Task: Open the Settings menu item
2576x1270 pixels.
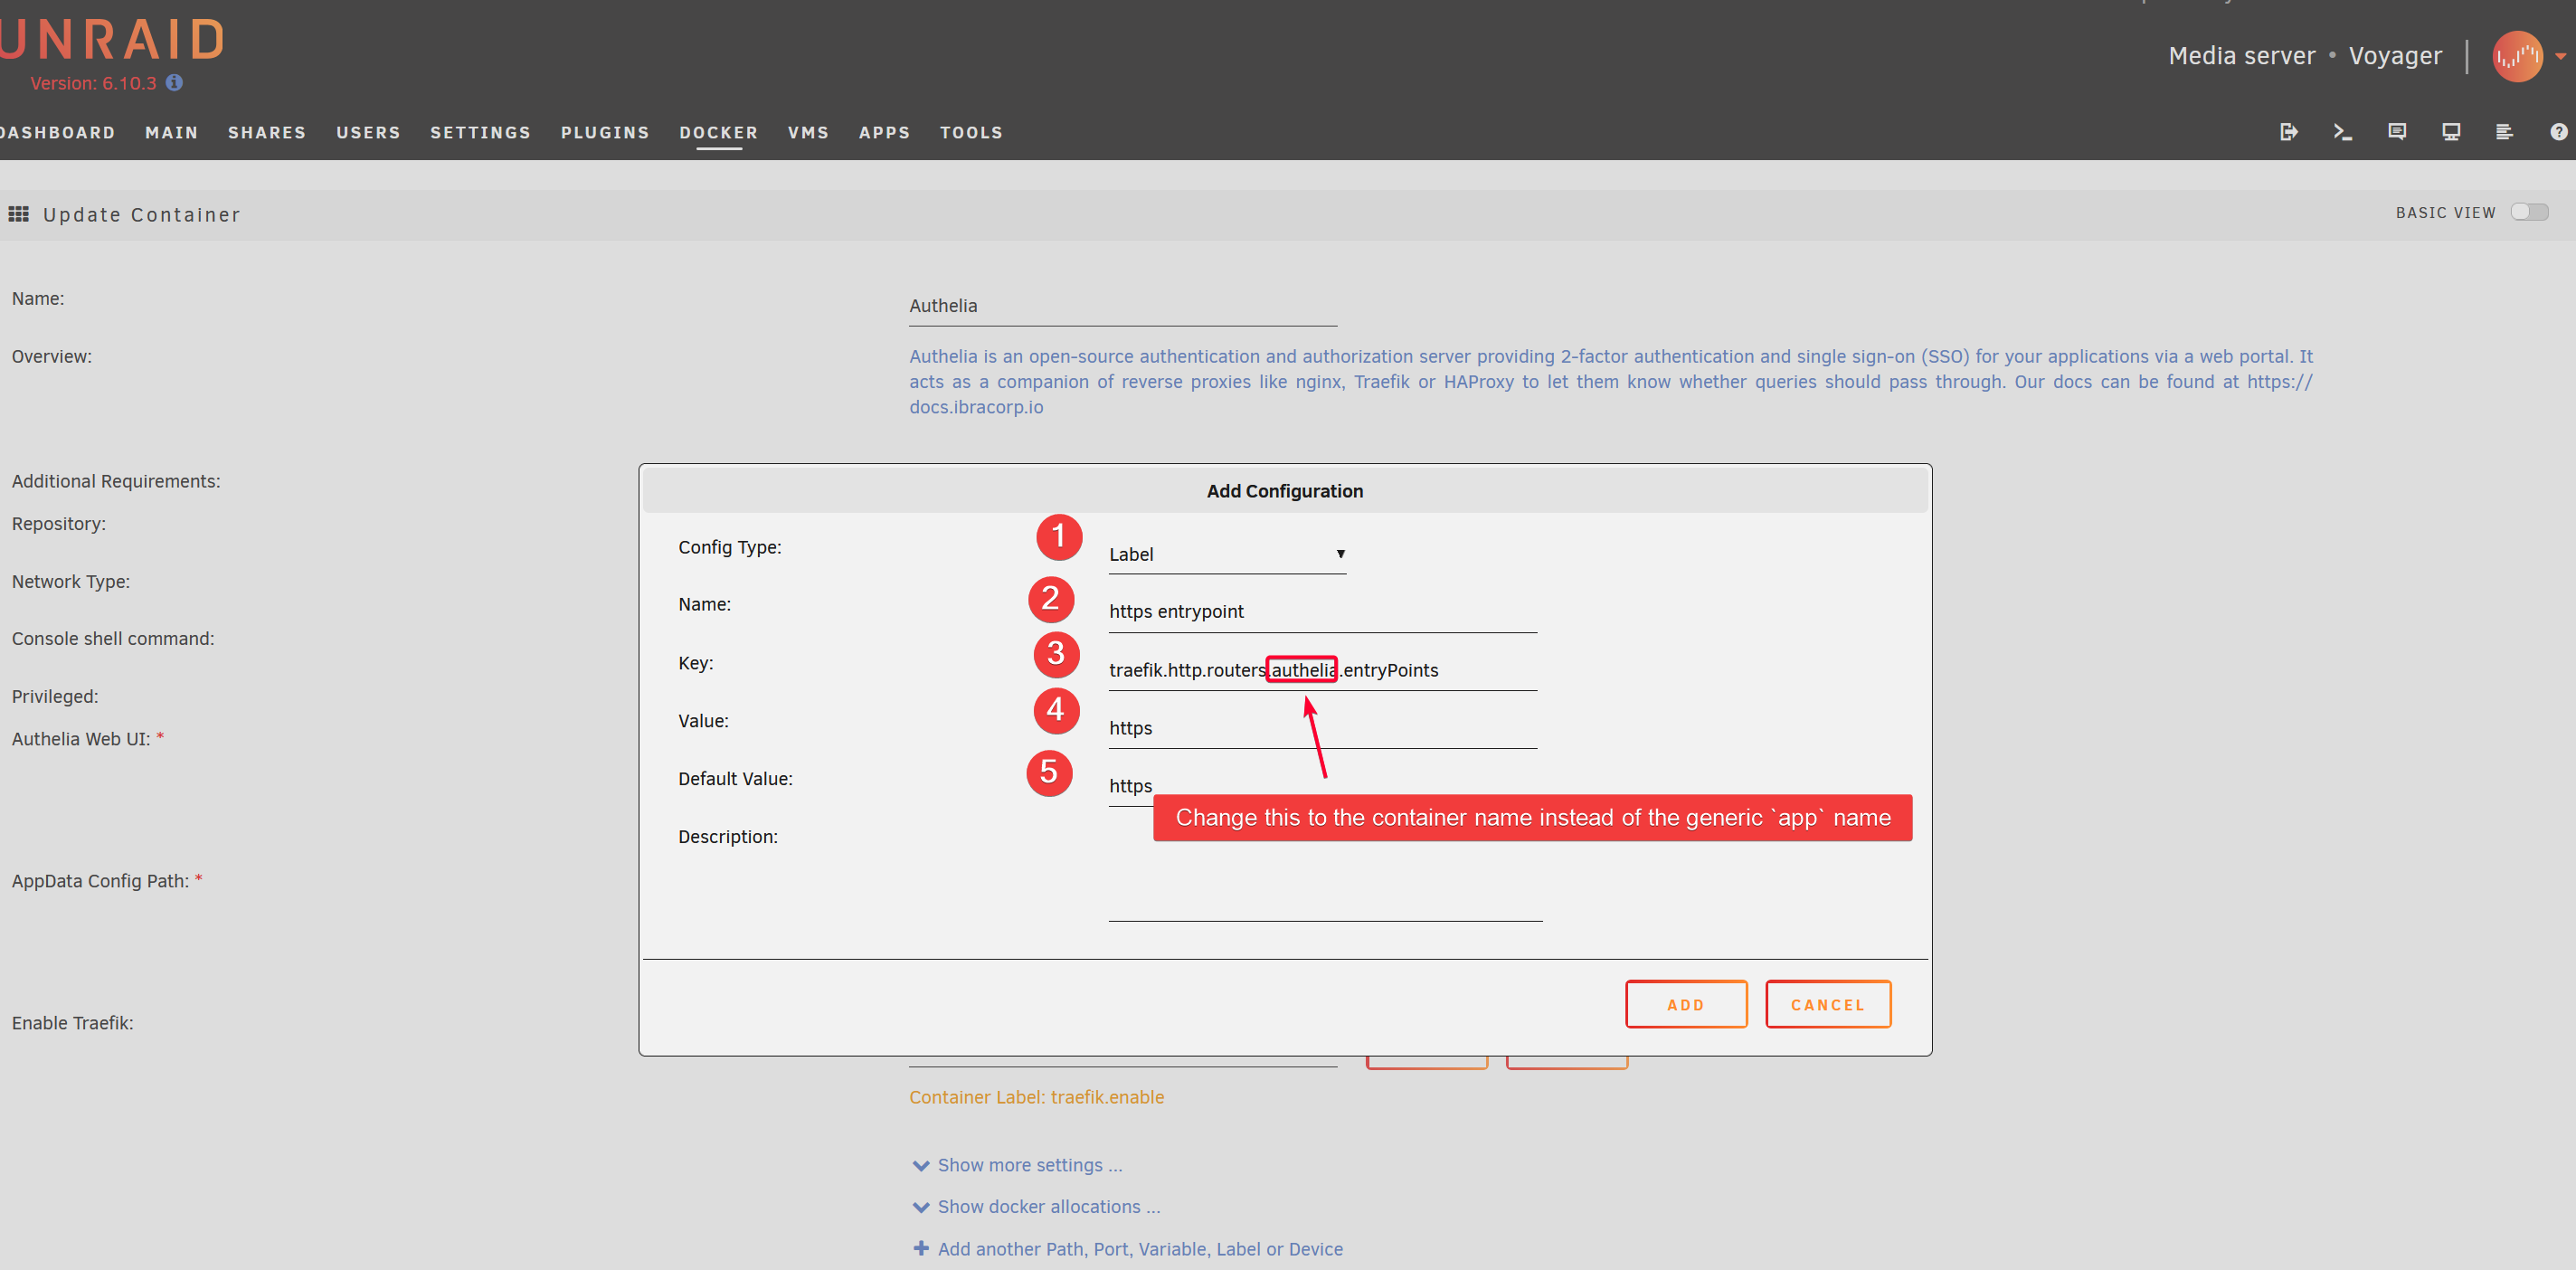Action: pyautogui.click(x=480, y=132)
